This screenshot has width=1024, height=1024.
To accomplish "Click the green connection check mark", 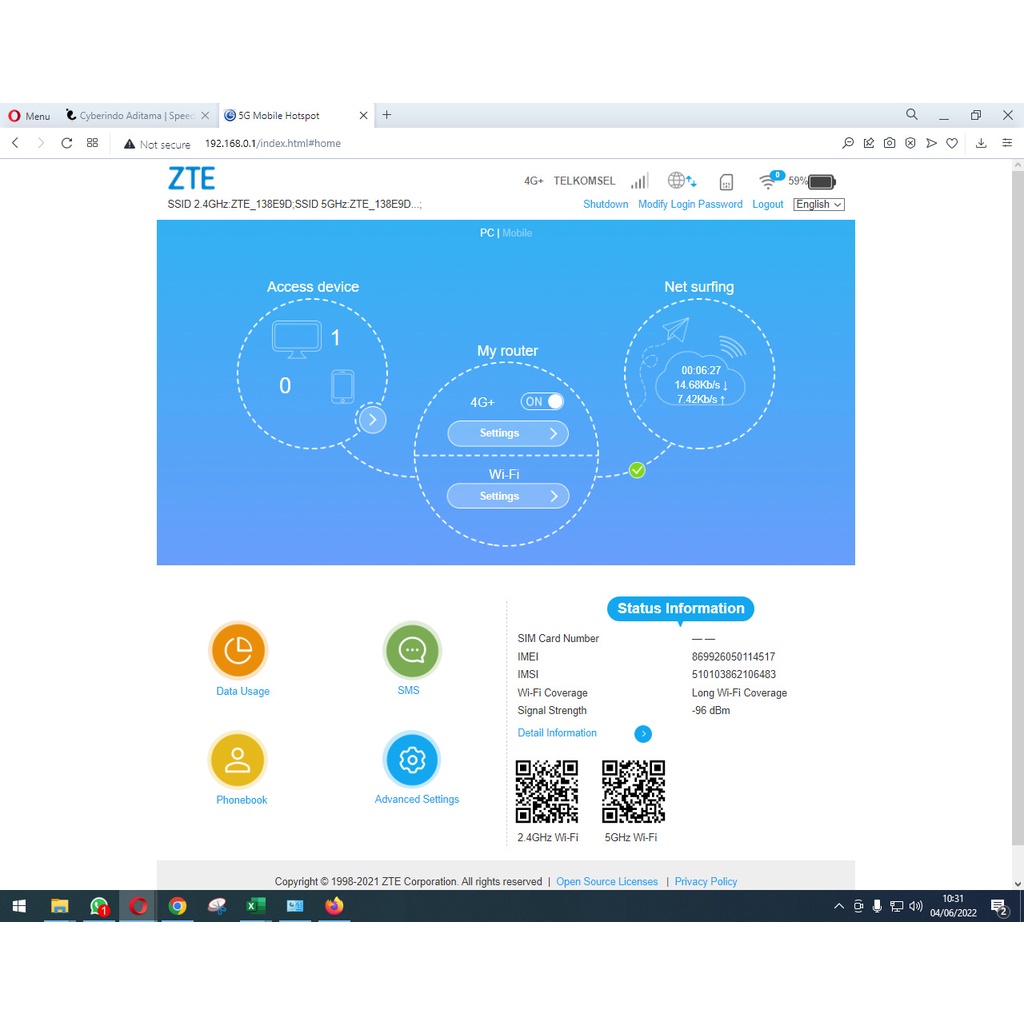I will point(637,470).
